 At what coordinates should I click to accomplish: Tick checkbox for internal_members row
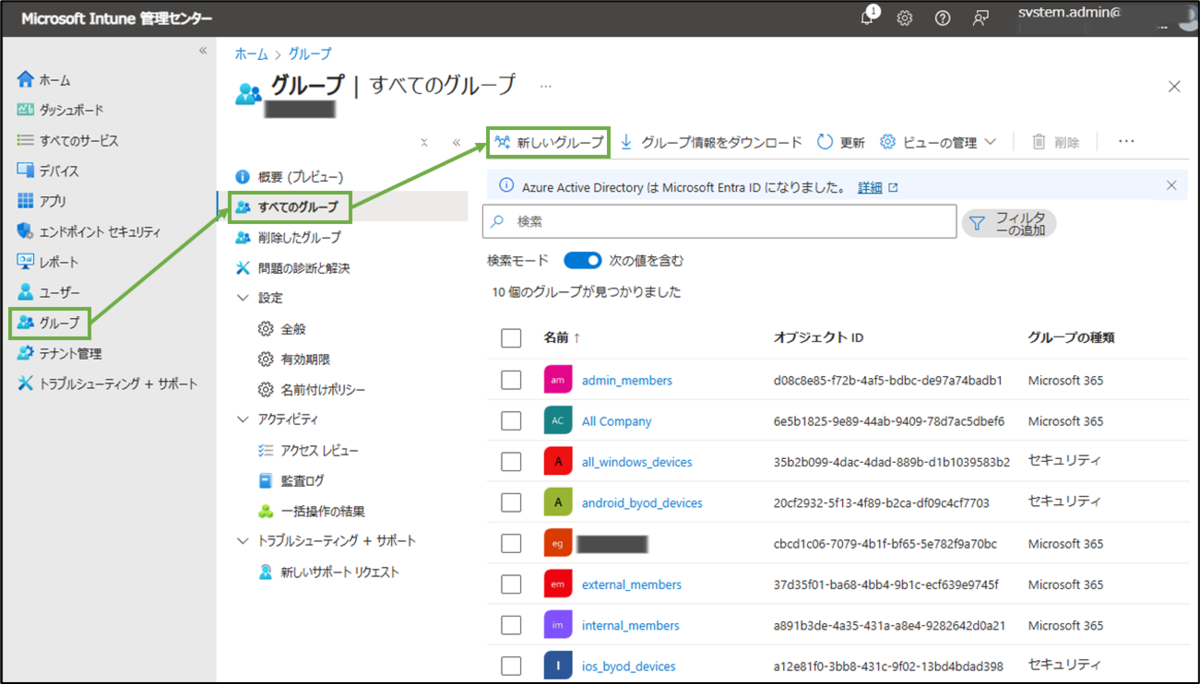pos(511,625)
